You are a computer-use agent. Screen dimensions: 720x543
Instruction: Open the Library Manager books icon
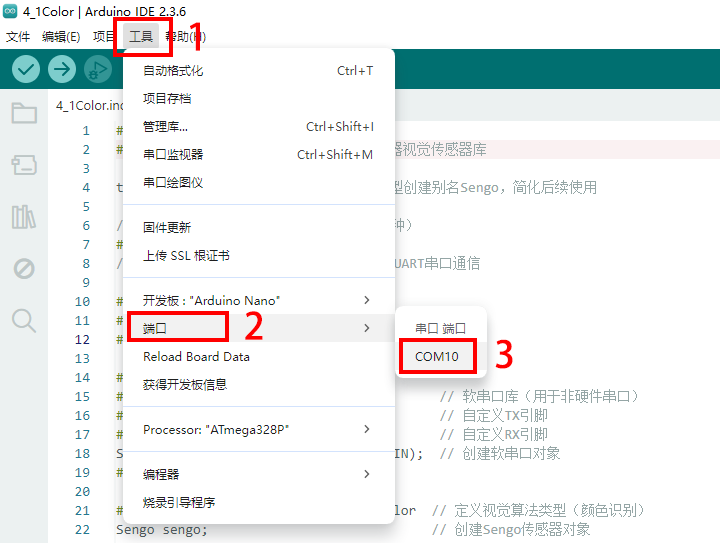[x=24, y=217]
